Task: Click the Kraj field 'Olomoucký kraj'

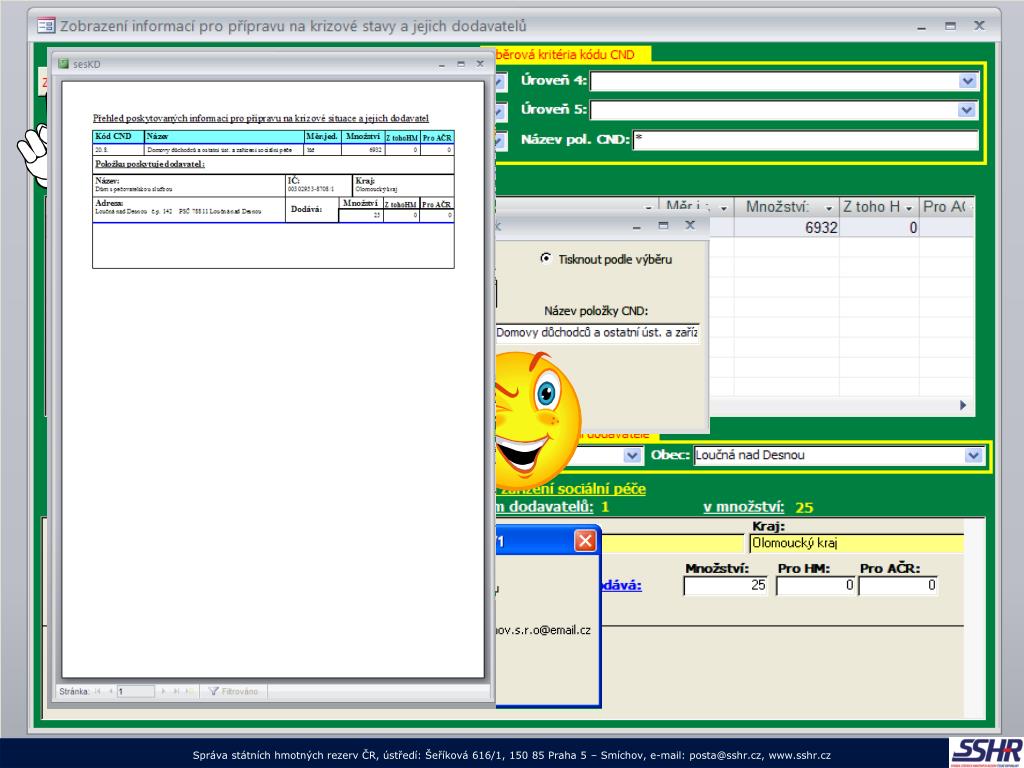Action: point(856,543)
